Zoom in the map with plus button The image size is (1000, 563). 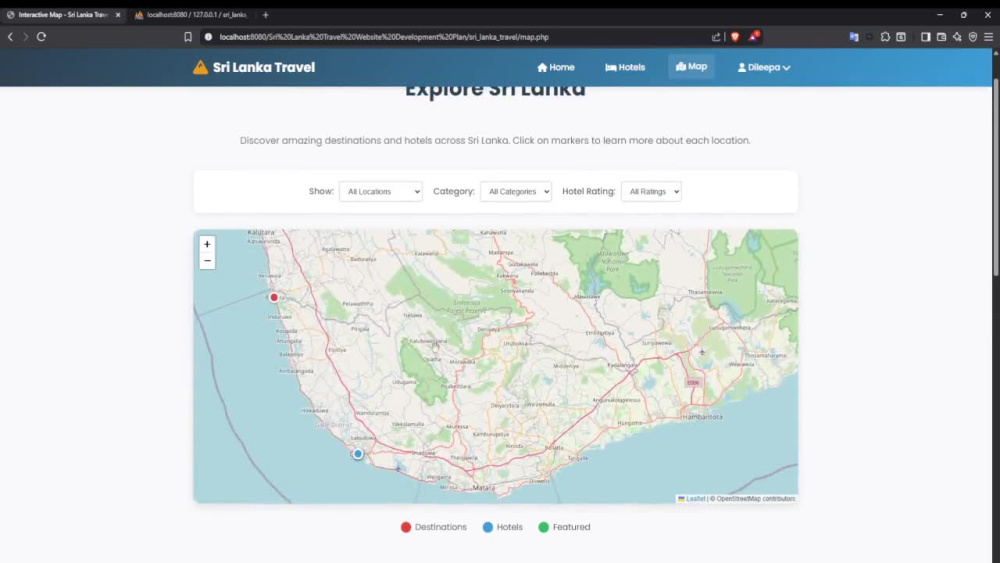pyautogui.click(x=207, y=244)
